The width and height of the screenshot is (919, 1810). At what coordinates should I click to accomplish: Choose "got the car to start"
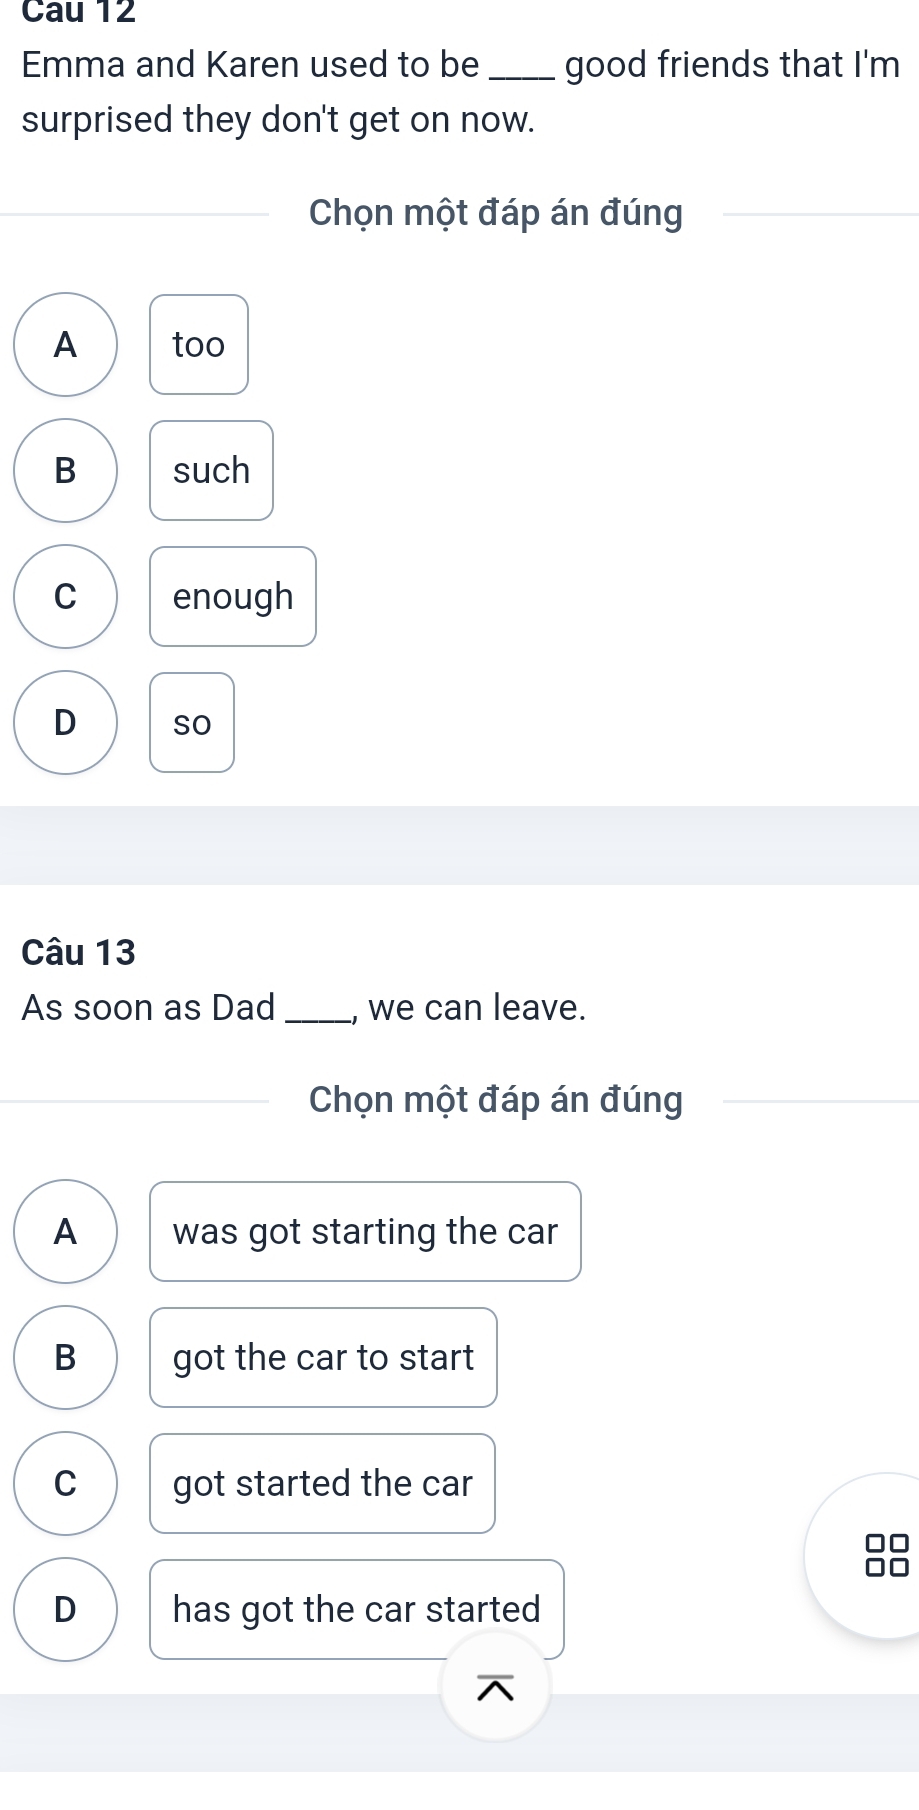pyautogui.click(x=323, y=1357)
